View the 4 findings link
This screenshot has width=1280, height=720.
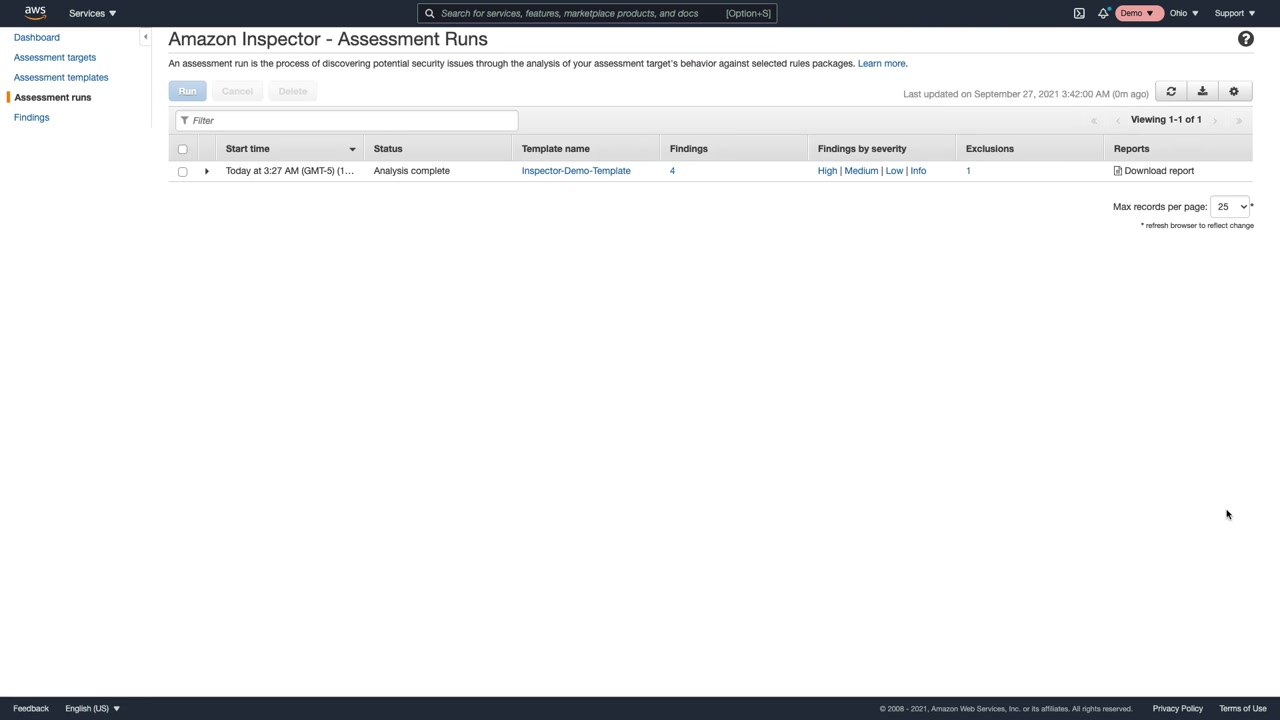pos(672,171)
